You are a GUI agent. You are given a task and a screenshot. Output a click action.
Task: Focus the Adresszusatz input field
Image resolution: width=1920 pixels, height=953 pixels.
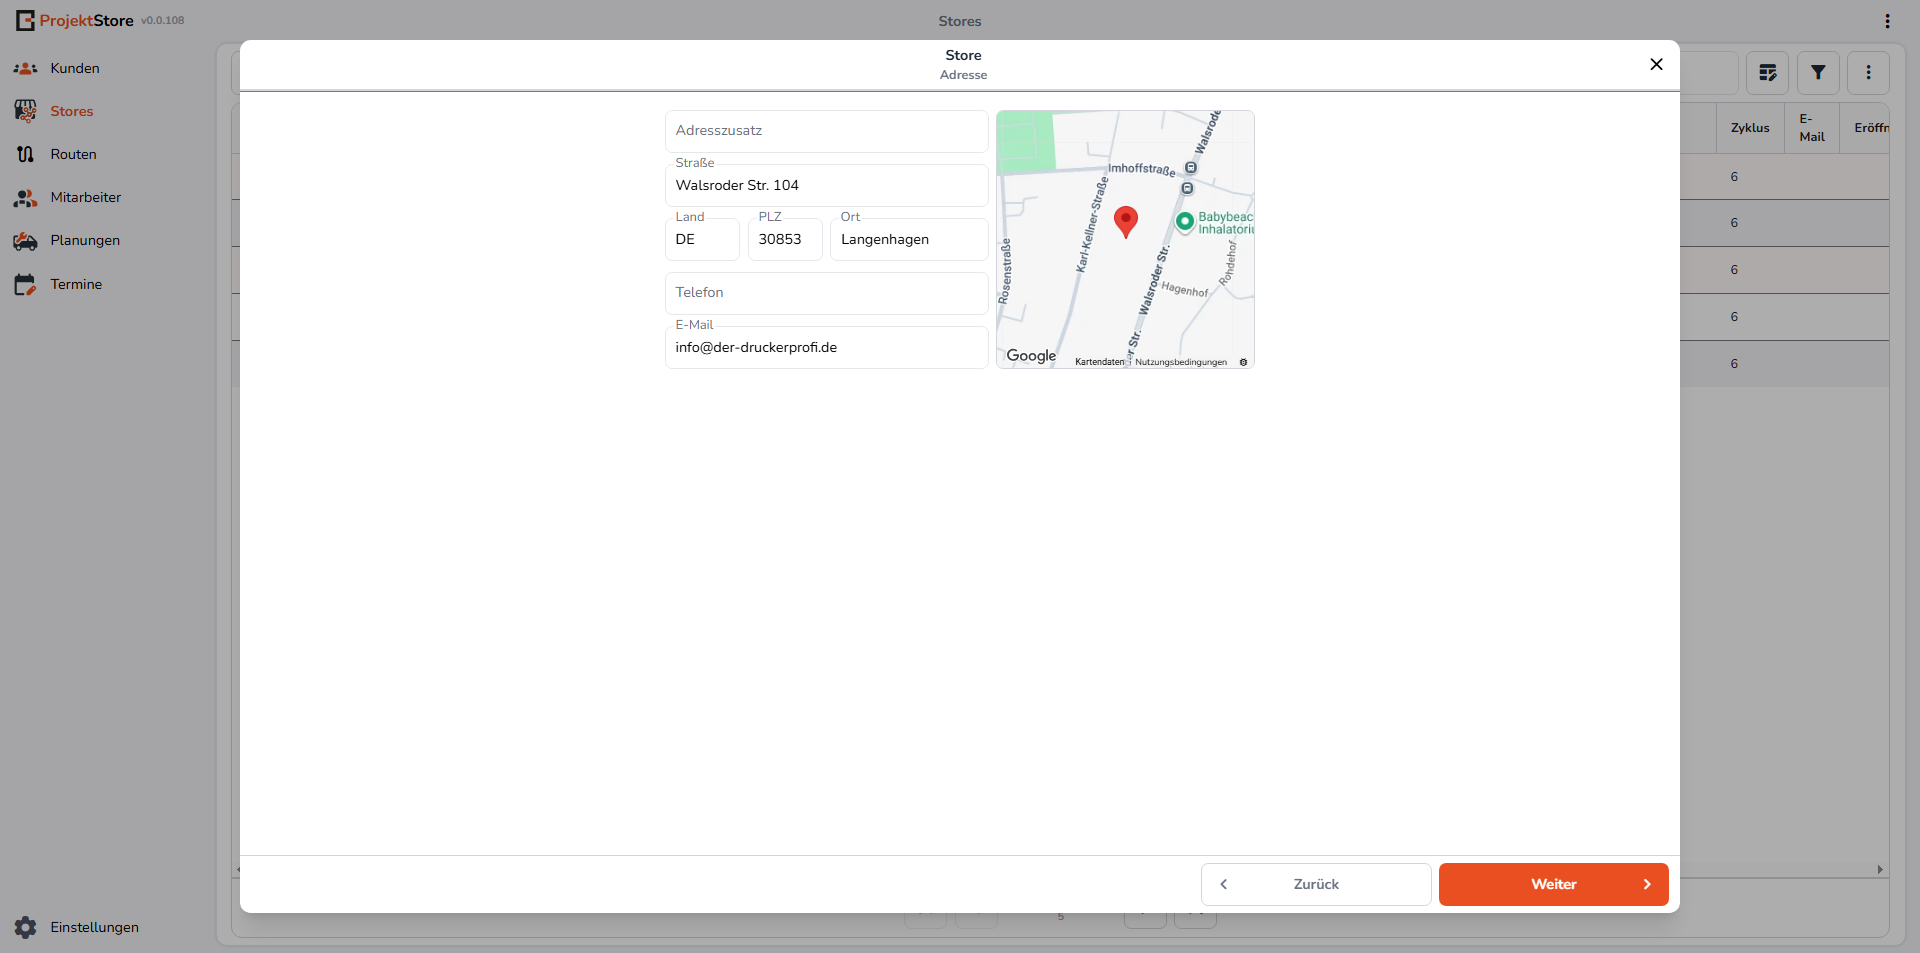click(826, 131)
